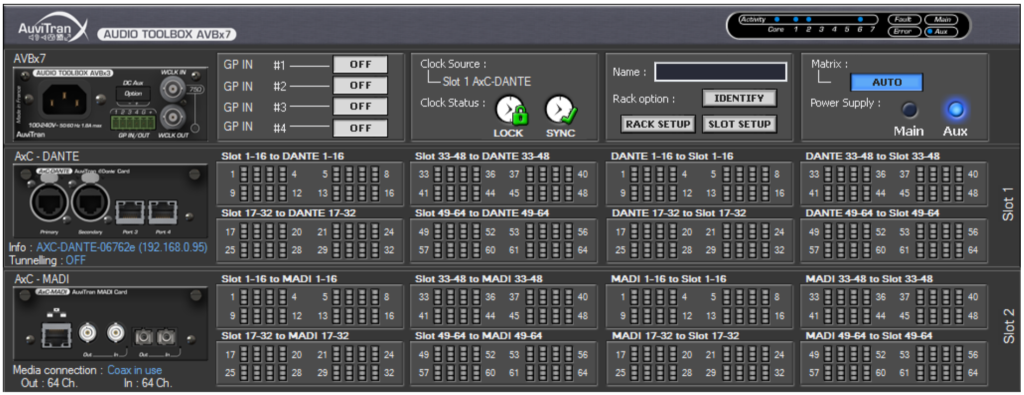This screenshot has width=1024, height=395.
Task: Click the AxC-MADI card image
Action: click(110, 324)
